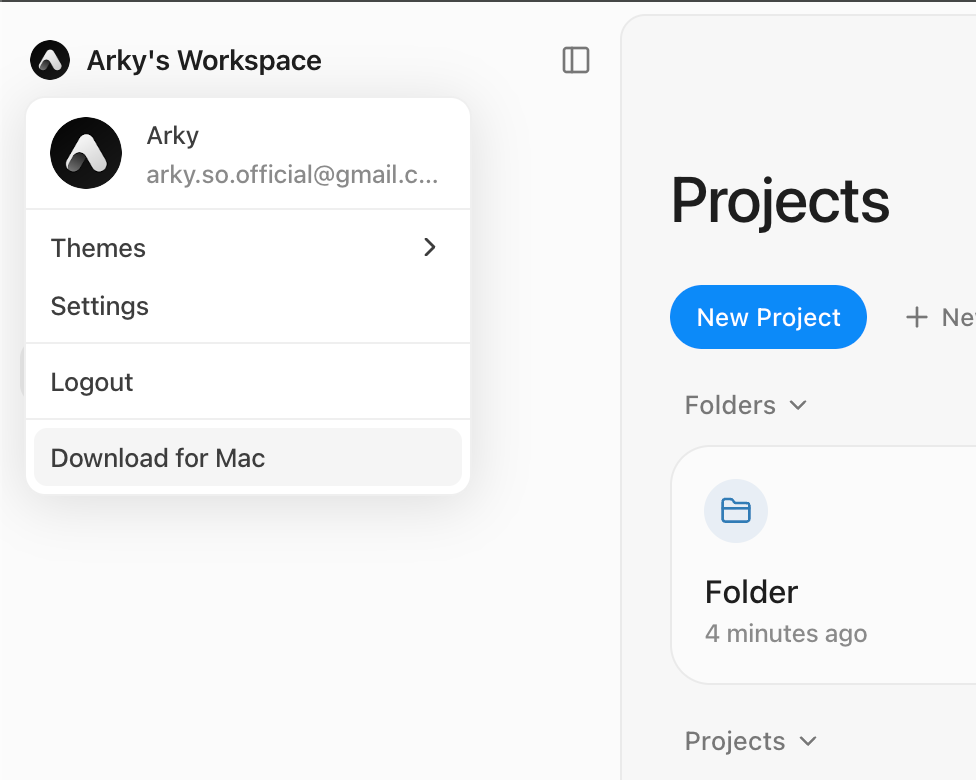Viewport: 976px width, 780px height.
Task: Click Arky's Workspace title text
Action: point(204,61)
